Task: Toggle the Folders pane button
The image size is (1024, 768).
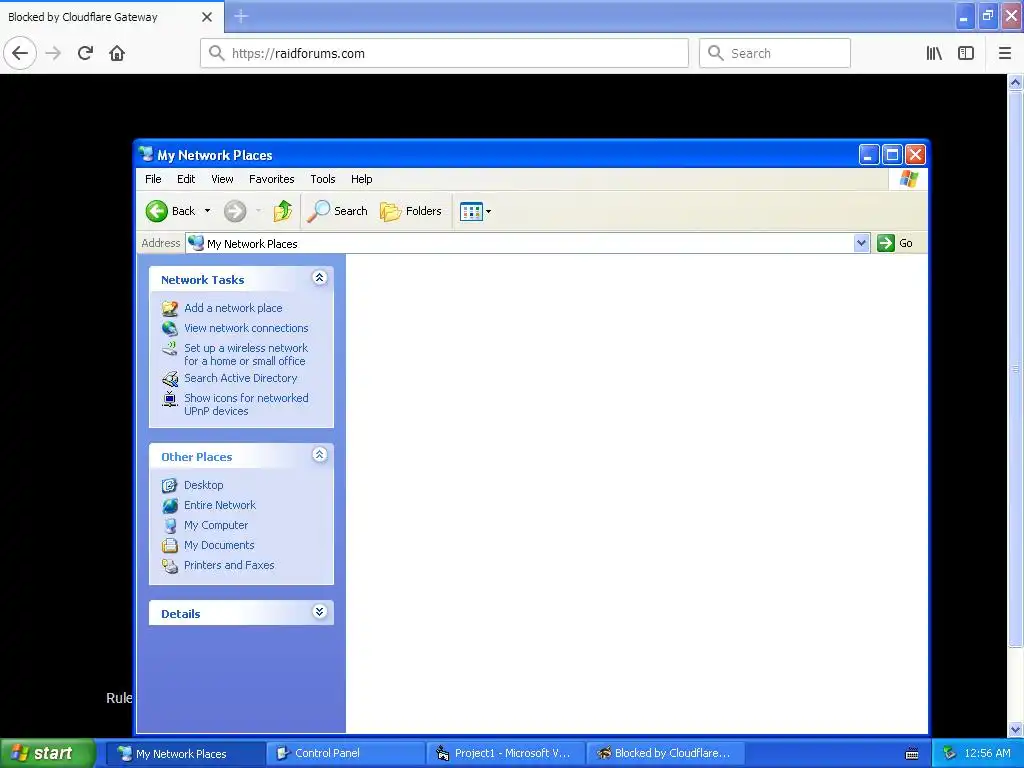Action: coord(411,211)
